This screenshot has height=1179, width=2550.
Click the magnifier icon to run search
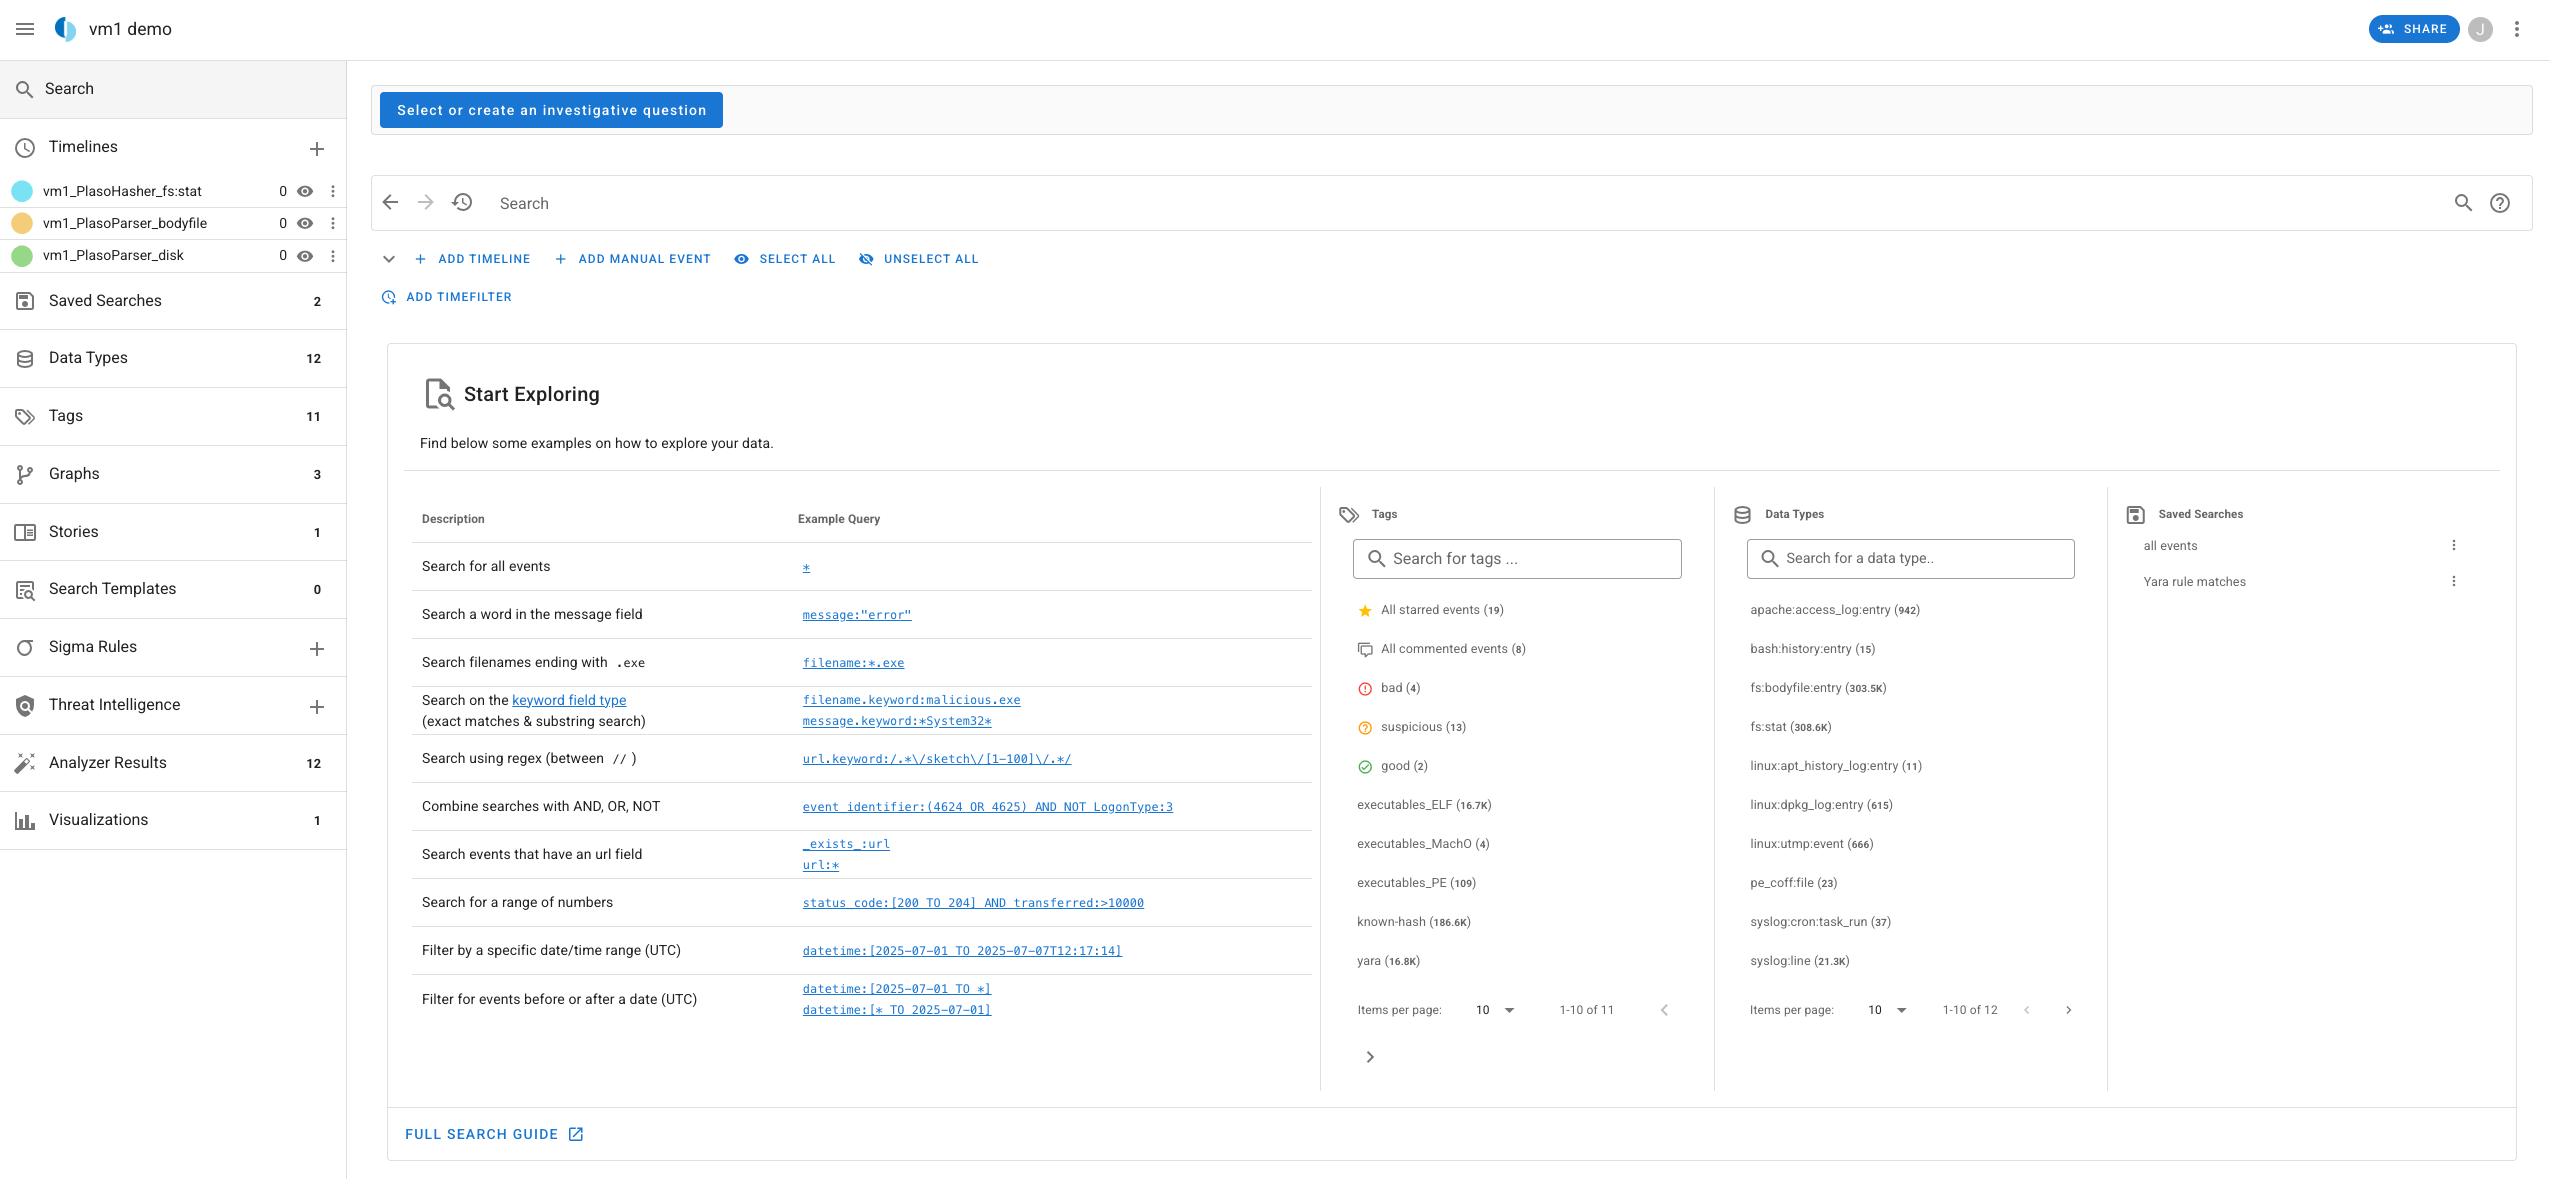click(x=2463, y=203)
